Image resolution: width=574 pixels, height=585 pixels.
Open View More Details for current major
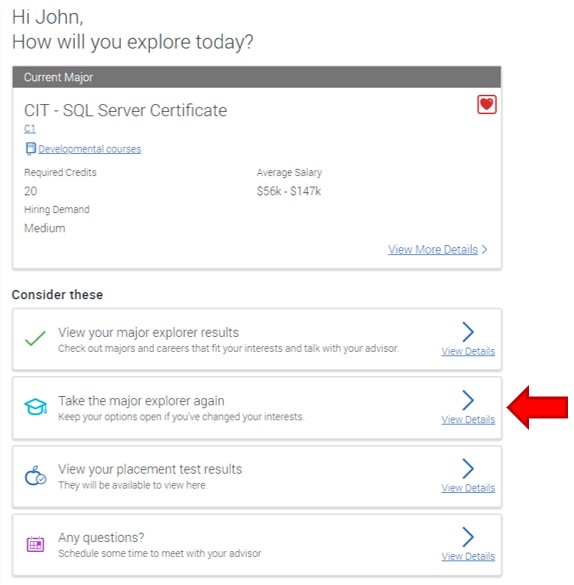click(x=433, y=249)
